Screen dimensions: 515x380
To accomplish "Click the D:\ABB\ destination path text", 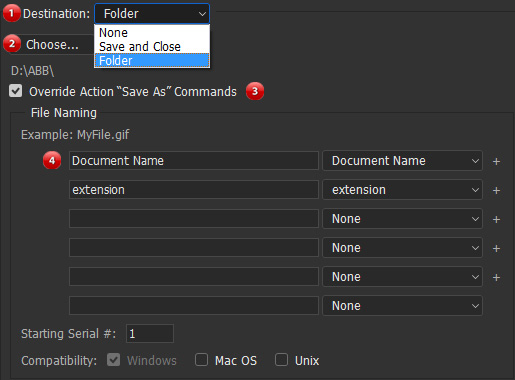I will pyautogui.click(x=32, y=71).
